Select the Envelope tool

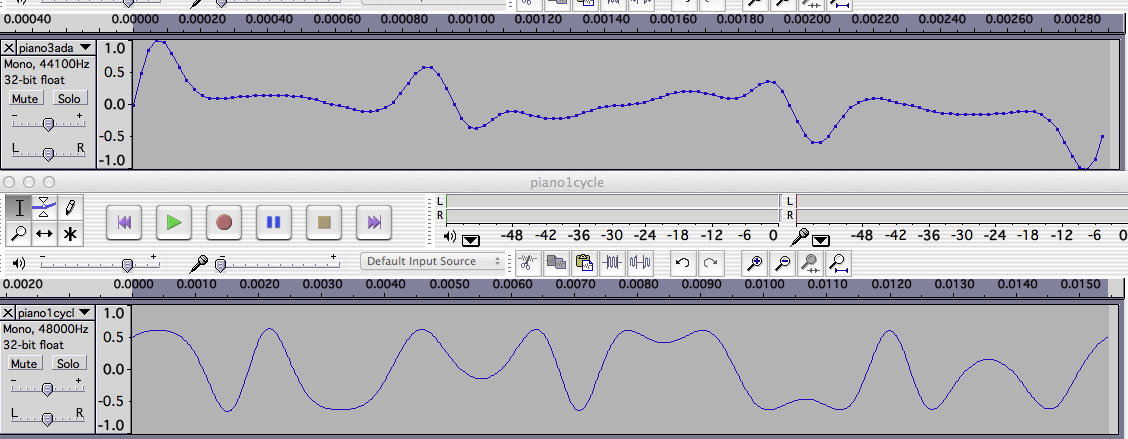[x=44, y=208]
